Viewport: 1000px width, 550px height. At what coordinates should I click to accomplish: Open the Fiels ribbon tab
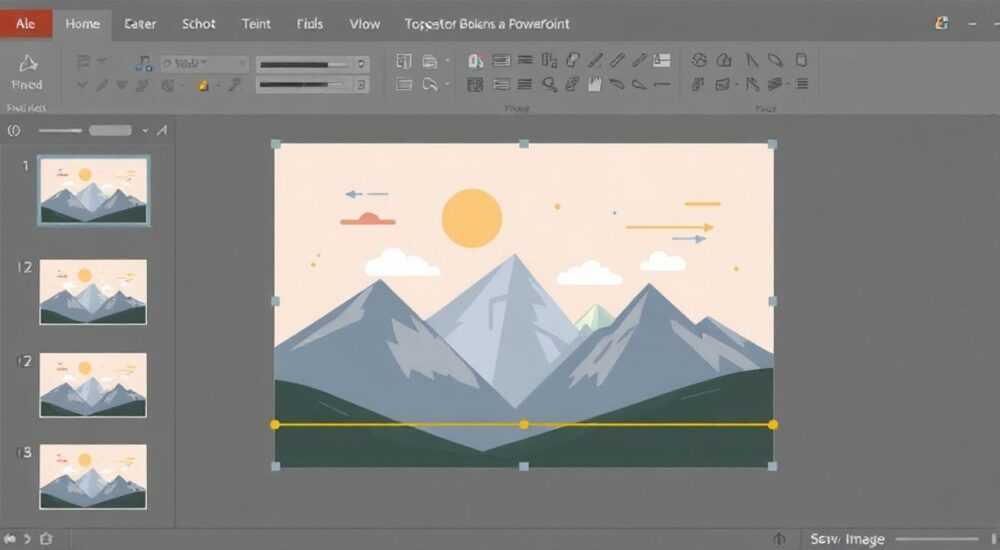(309, 24)
